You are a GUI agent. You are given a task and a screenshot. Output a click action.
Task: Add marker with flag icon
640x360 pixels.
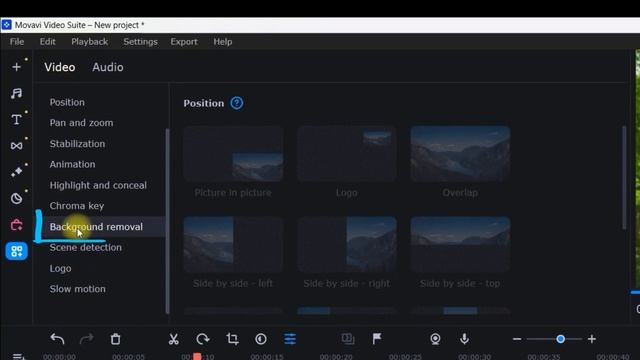pyautogui.click(x=377, y=339)
